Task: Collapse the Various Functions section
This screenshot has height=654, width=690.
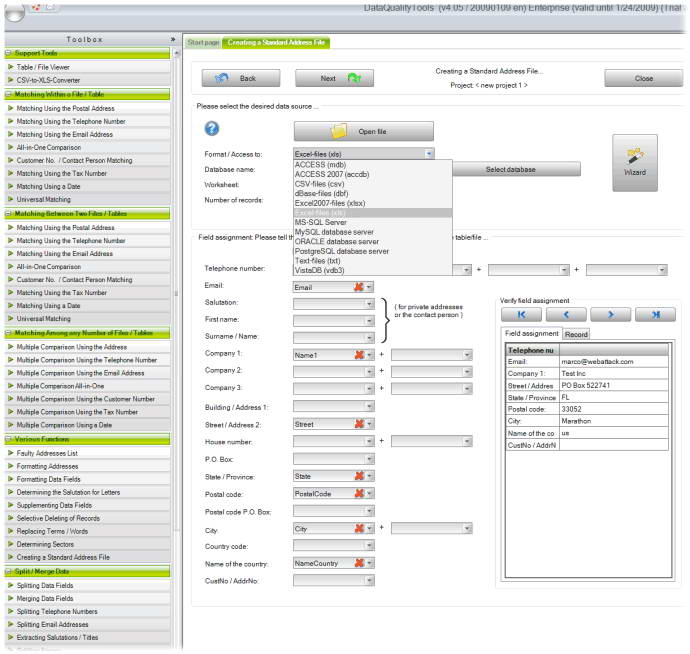Action: [x=8, y=439]
